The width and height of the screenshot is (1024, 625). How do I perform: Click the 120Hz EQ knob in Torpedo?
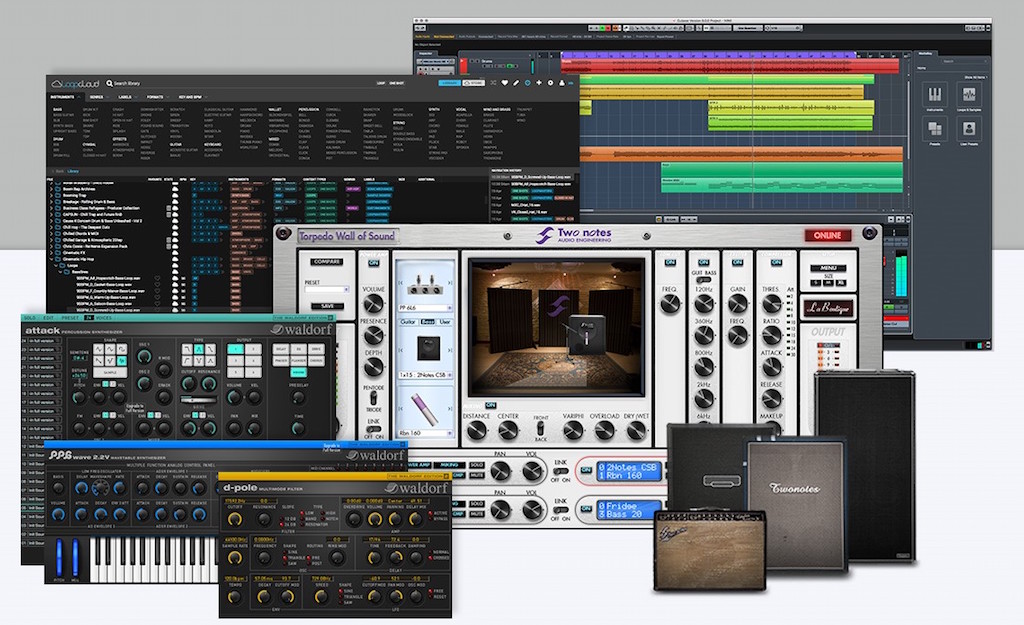click(x=703, y=304)
